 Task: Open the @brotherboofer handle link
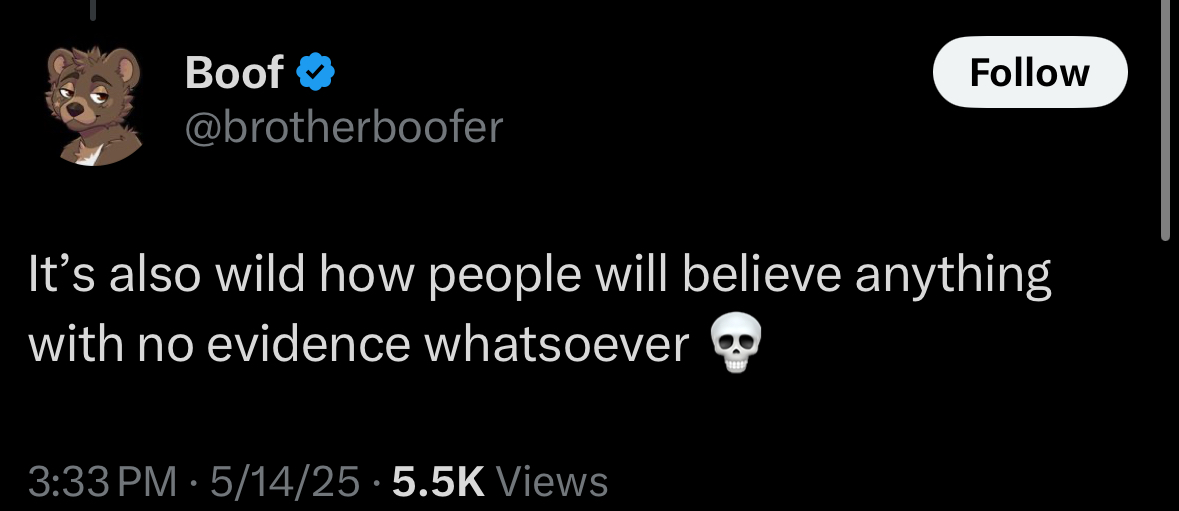click(344, 127)
